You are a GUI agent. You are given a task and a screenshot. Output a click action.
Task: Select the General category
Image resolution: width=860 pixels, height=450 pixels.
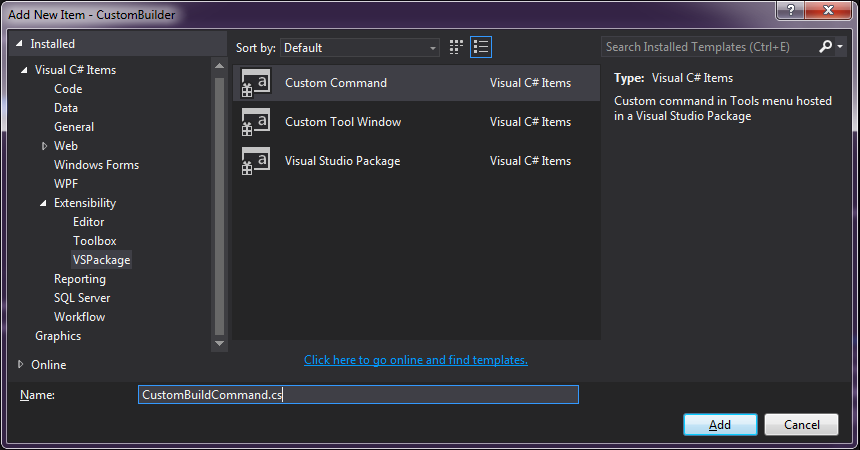74,127
